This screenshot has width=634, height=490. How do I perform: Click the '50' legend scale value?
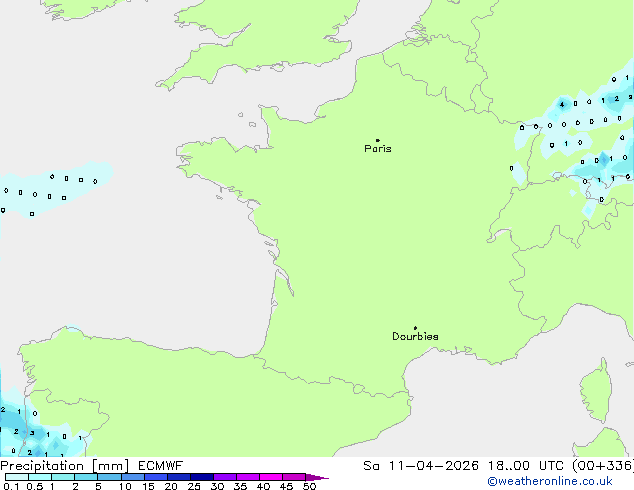309,486
